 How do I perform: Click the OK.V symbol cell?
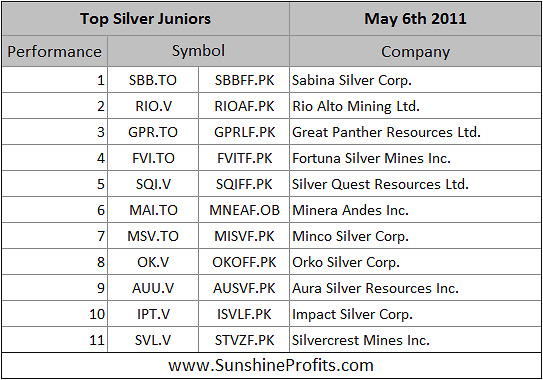click(153, 262)
